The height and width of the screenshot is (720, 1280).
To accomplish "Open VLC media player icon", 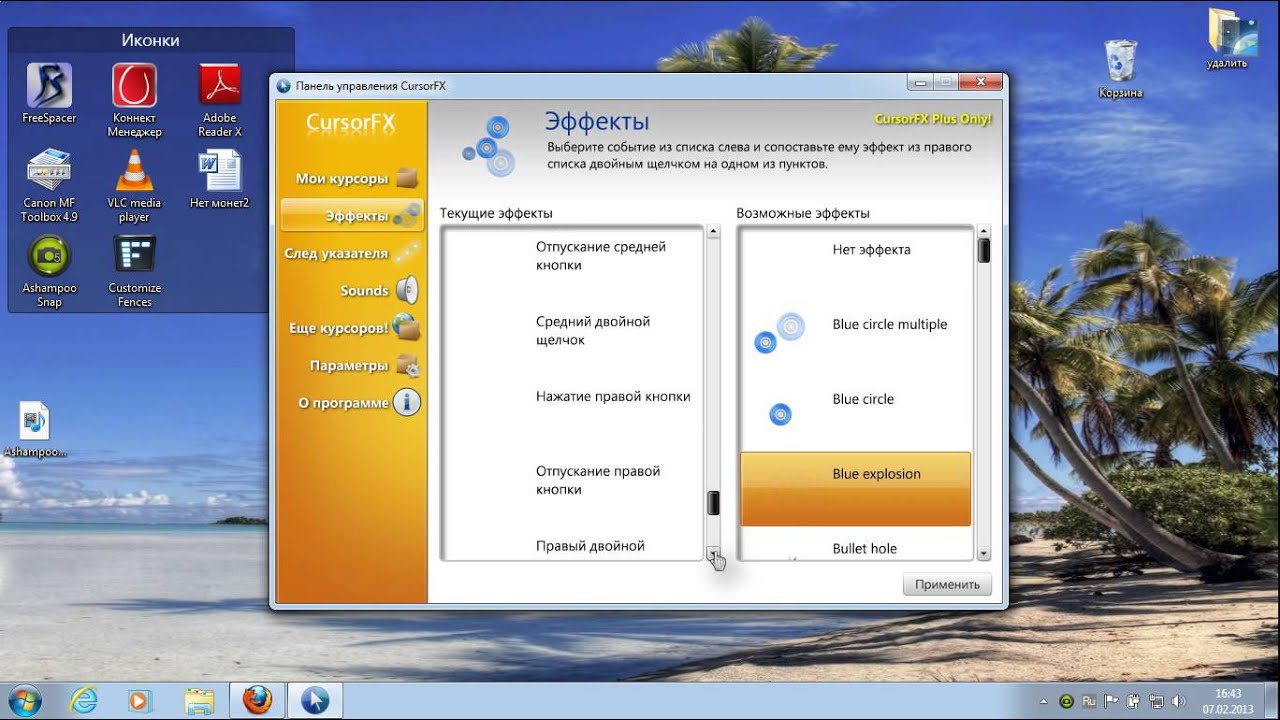I will 134,185.
